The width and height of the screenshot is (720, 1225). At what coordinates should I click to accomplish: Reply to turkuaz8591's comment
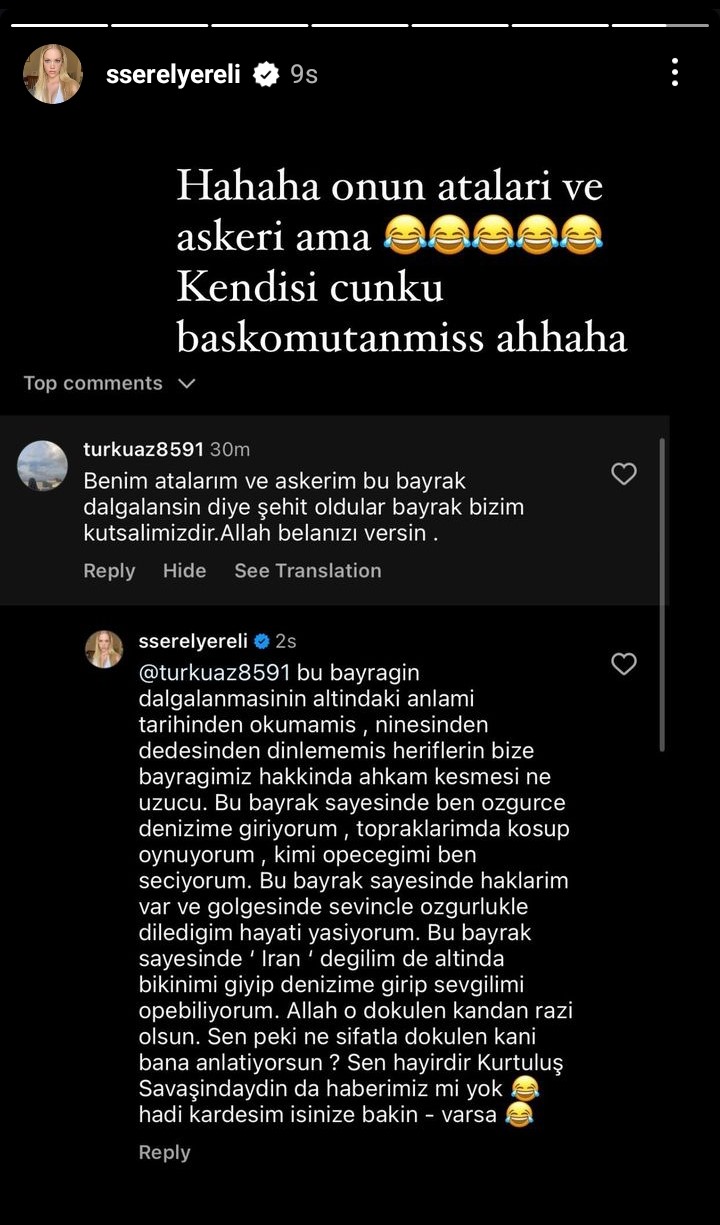tap(109, 570)
